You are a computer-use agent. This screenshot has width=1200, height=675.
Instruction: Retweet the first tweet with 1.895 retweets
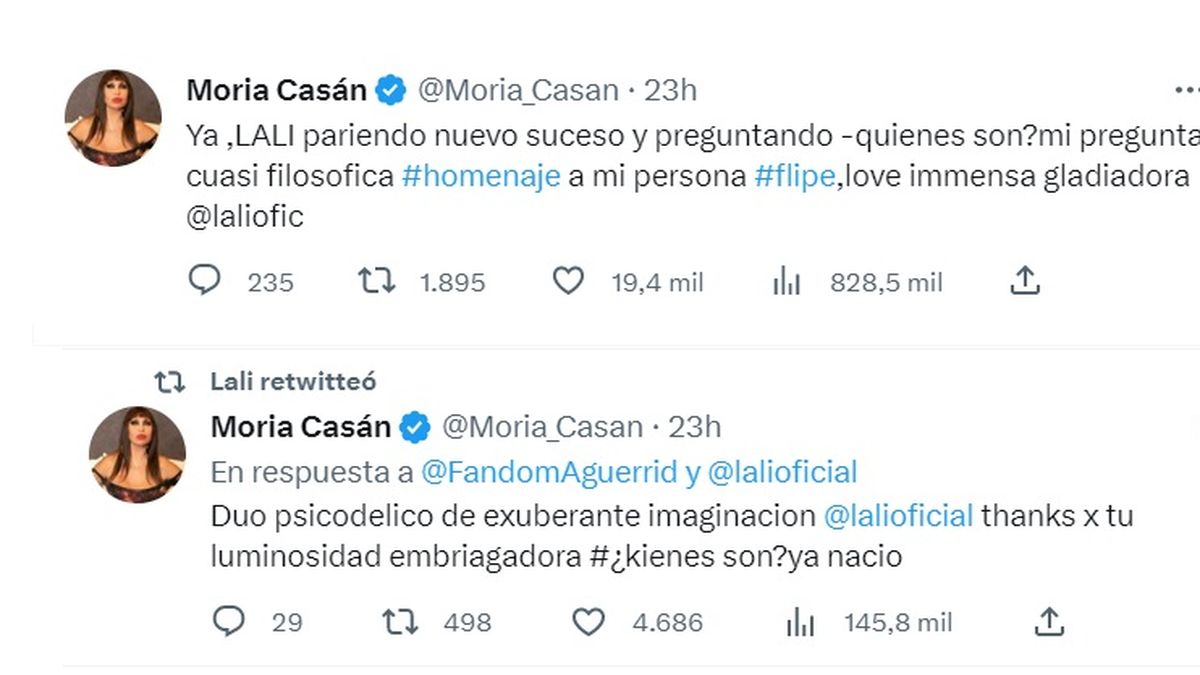click(x=374, y=282)
